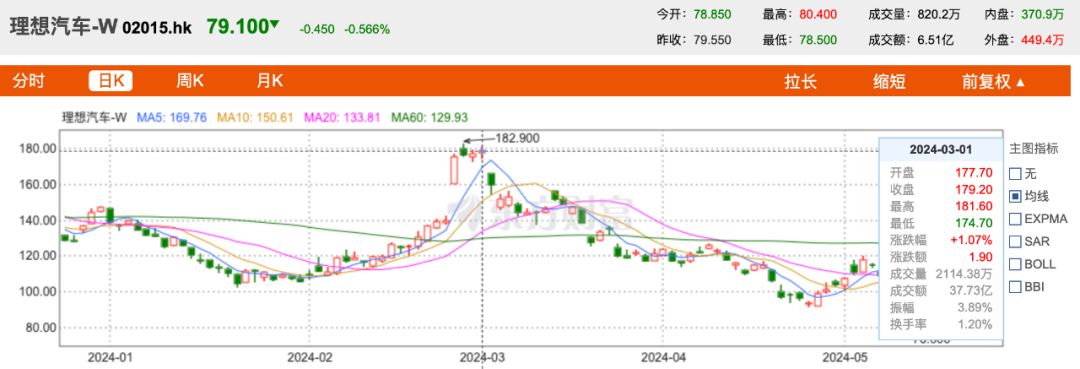Click the 成交量 2114.38万 tooltip row
The height and width of the screenshot is (369, 1080).
940,273
